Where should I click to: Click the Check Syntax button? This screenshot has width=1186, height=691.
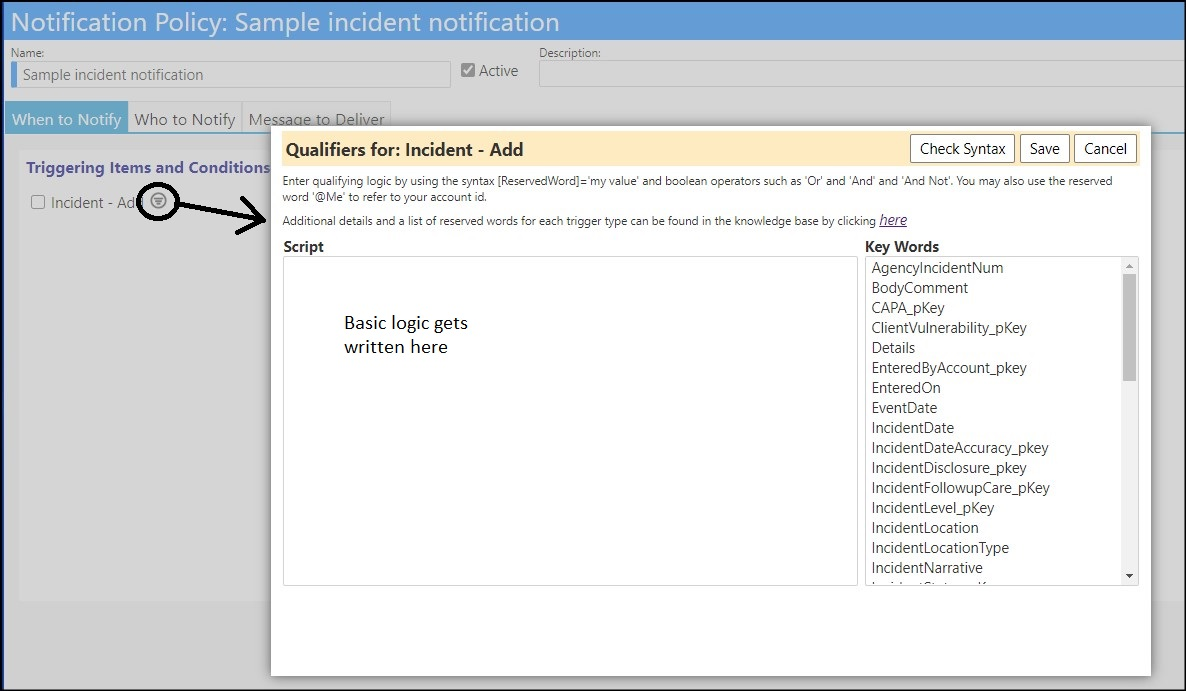962,149
